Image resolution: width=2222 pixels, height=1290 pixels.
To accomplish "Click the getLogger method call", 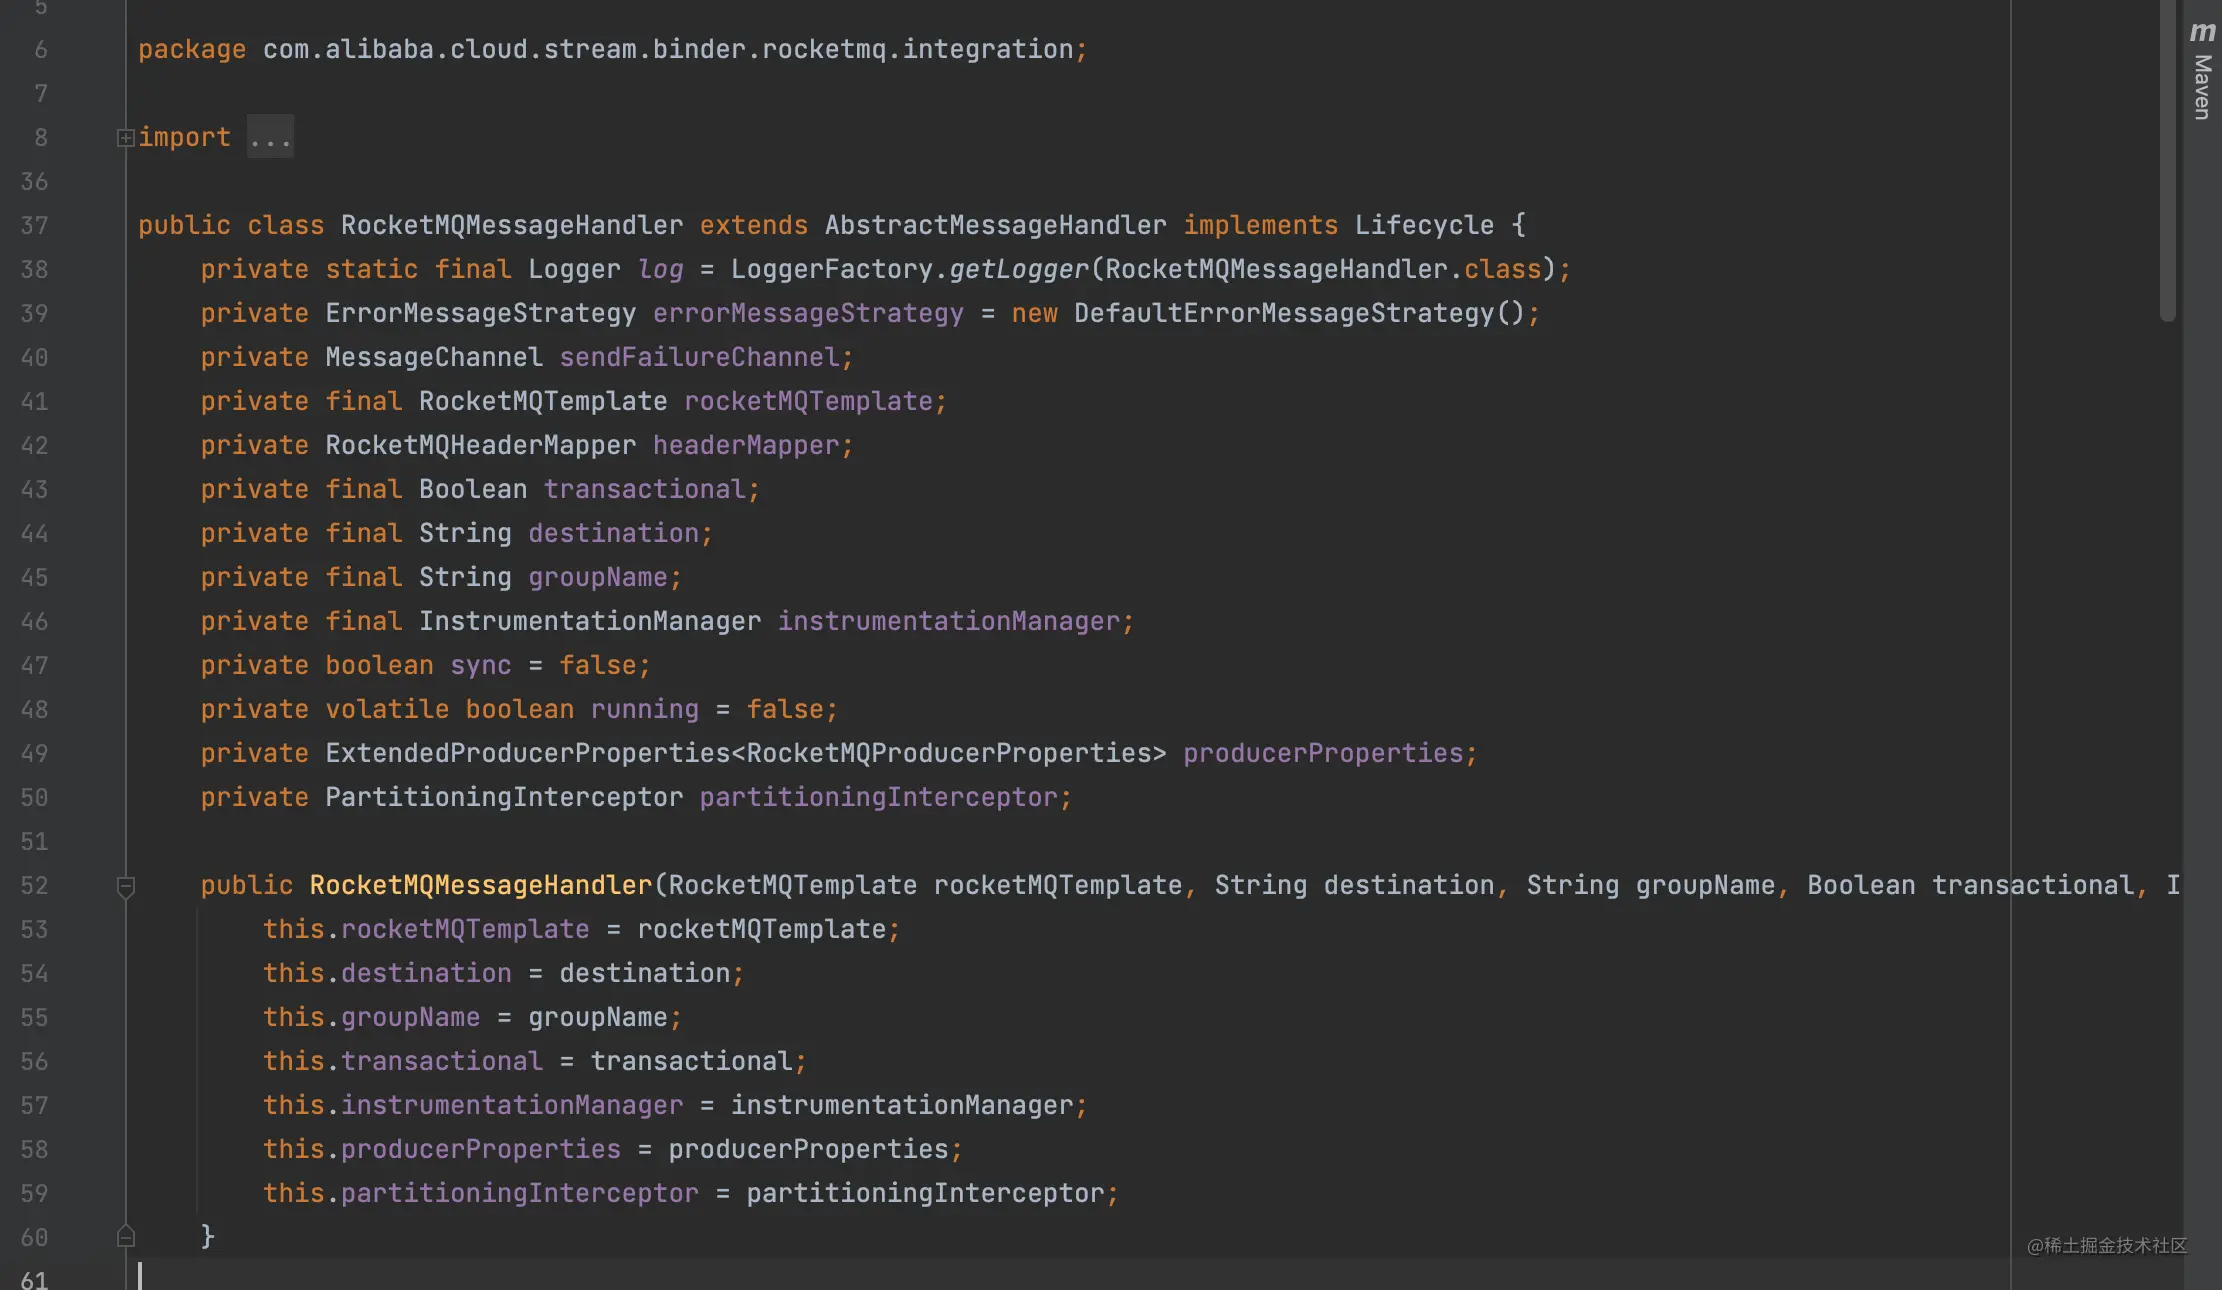I will [1018, 270].
